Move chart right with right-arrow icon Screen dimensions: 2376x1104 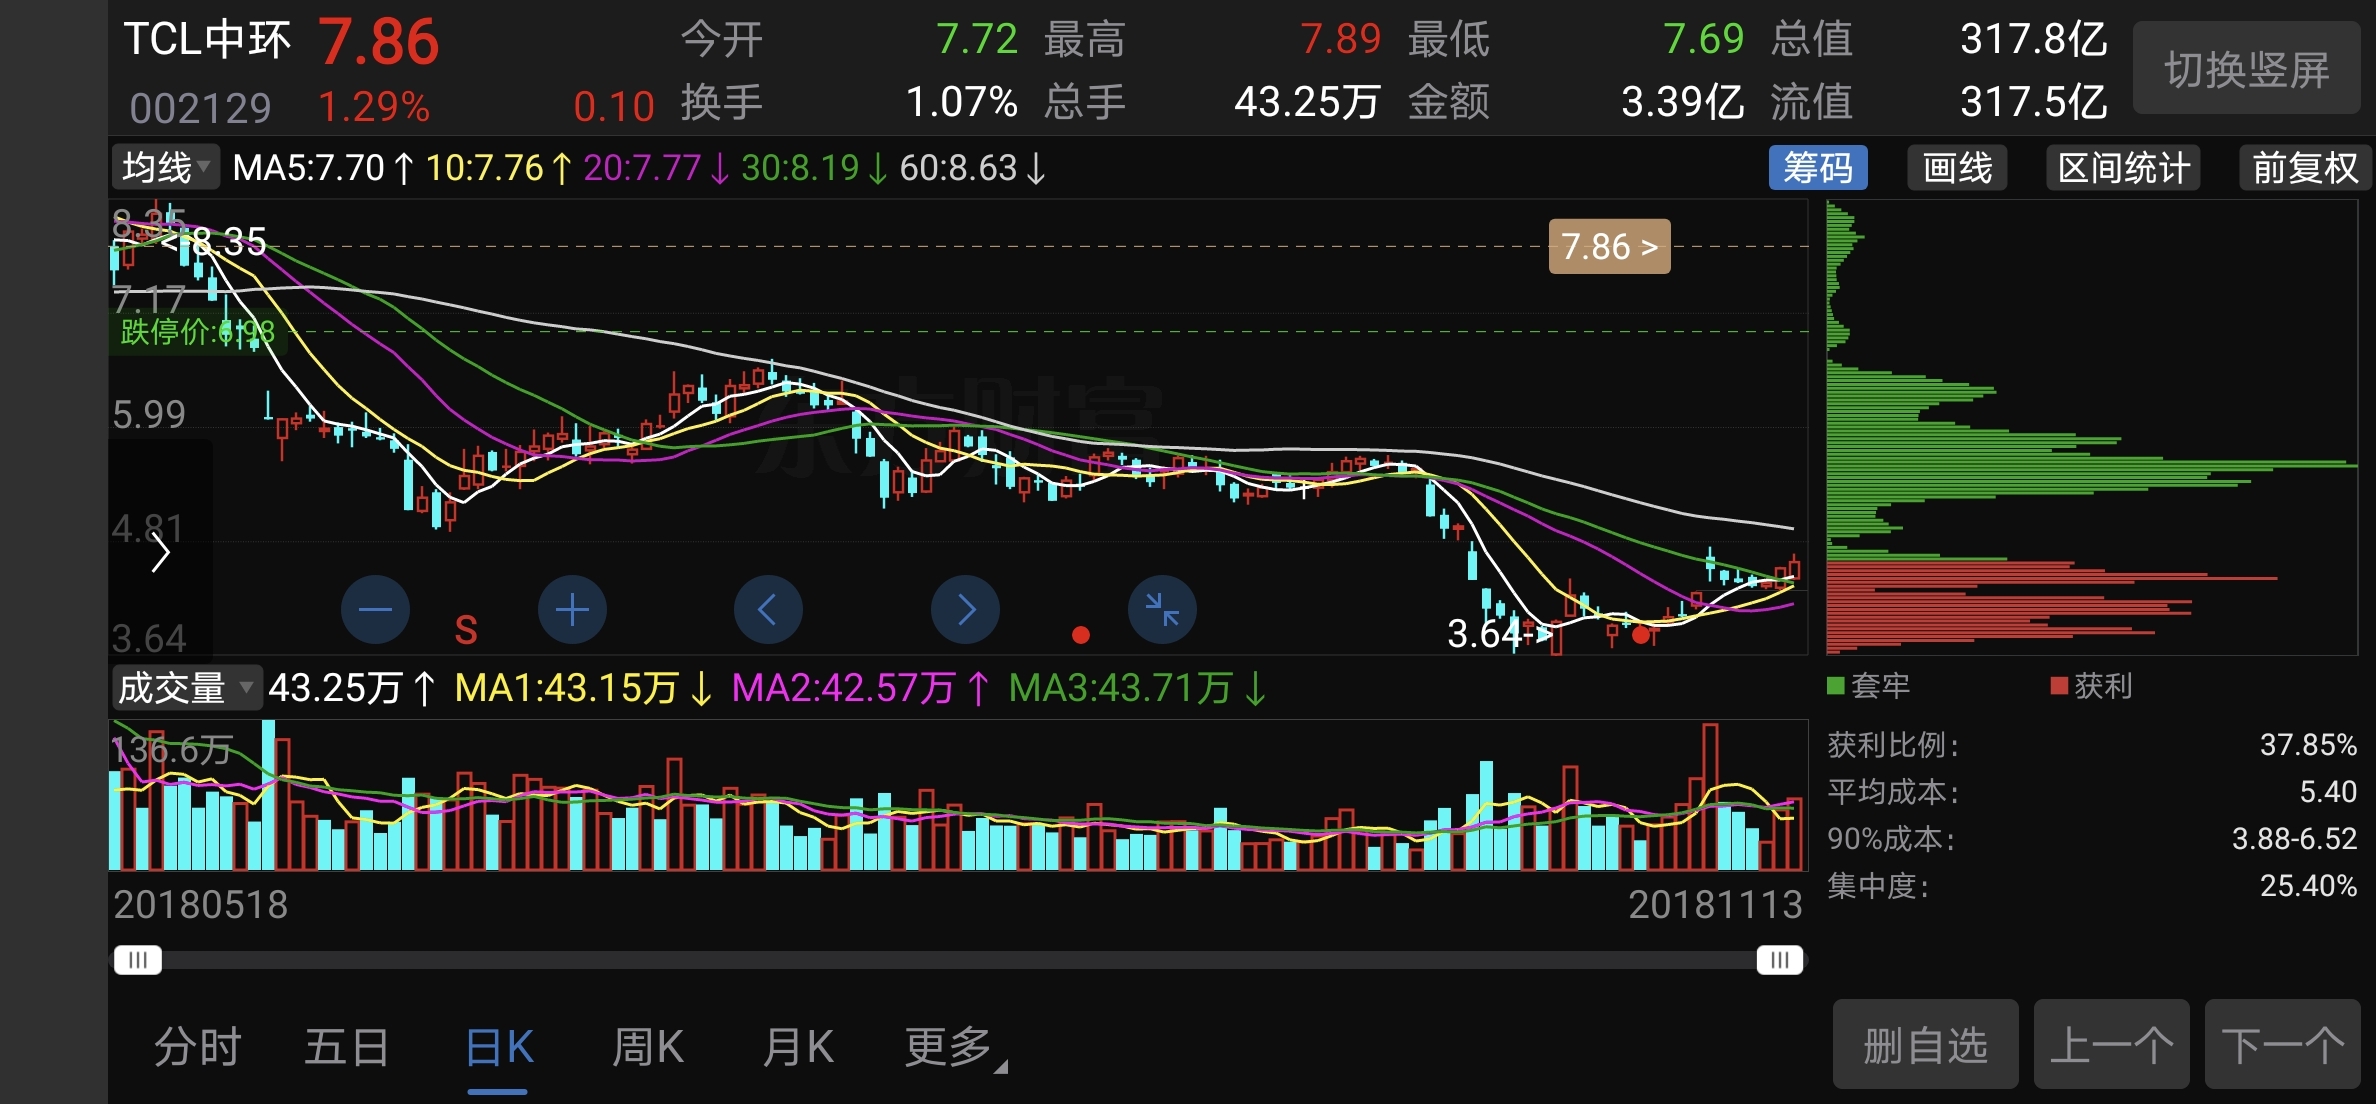(x=965, y=609)
